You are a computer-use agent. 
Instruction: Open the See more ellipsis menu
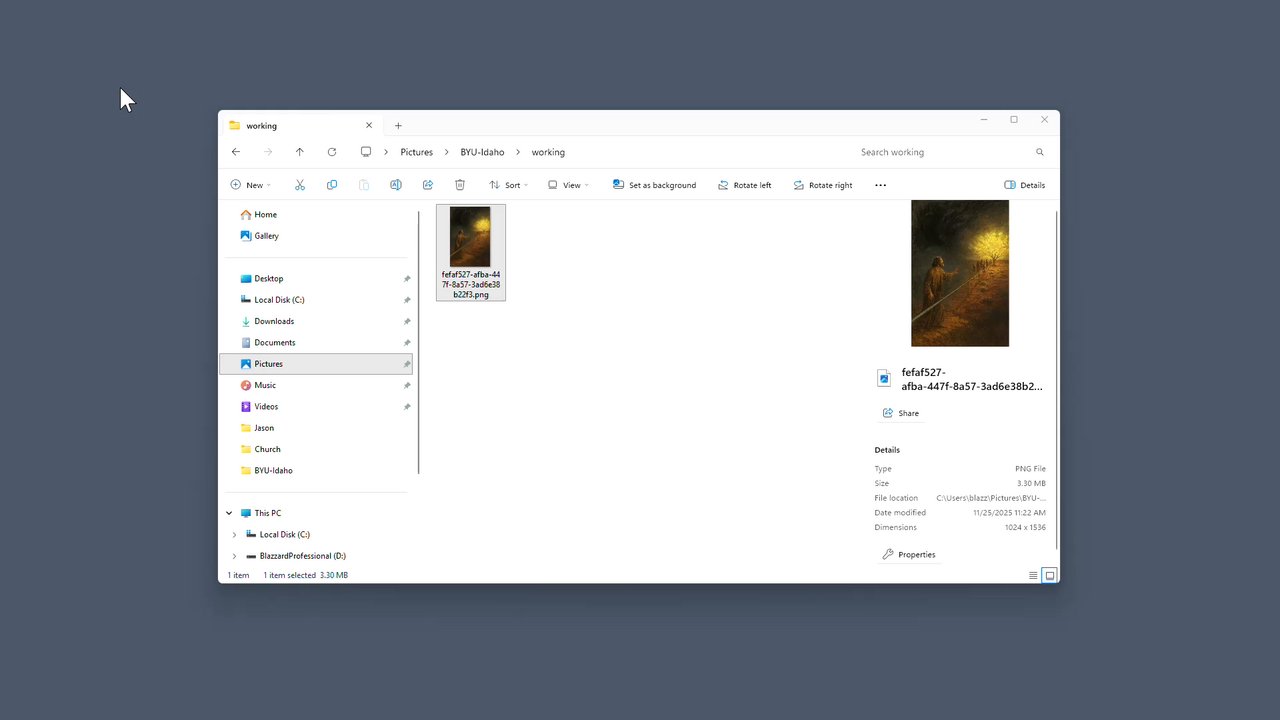tap(880, 185)
